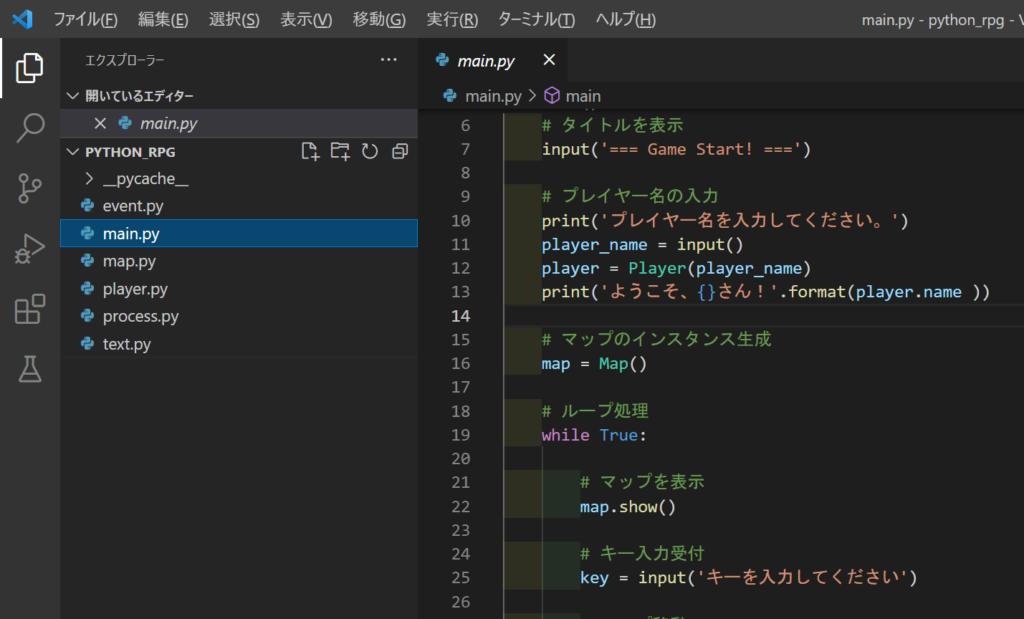Screen dimensions: 1024x619
Task: Open the Extensions view
Action: coord(30,311)
